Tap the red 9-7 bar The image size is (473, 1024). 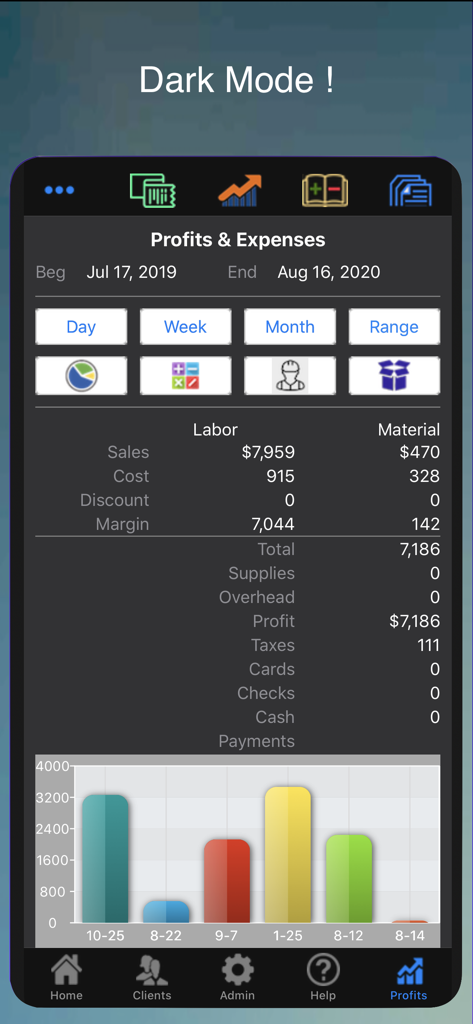coord(227,881)
